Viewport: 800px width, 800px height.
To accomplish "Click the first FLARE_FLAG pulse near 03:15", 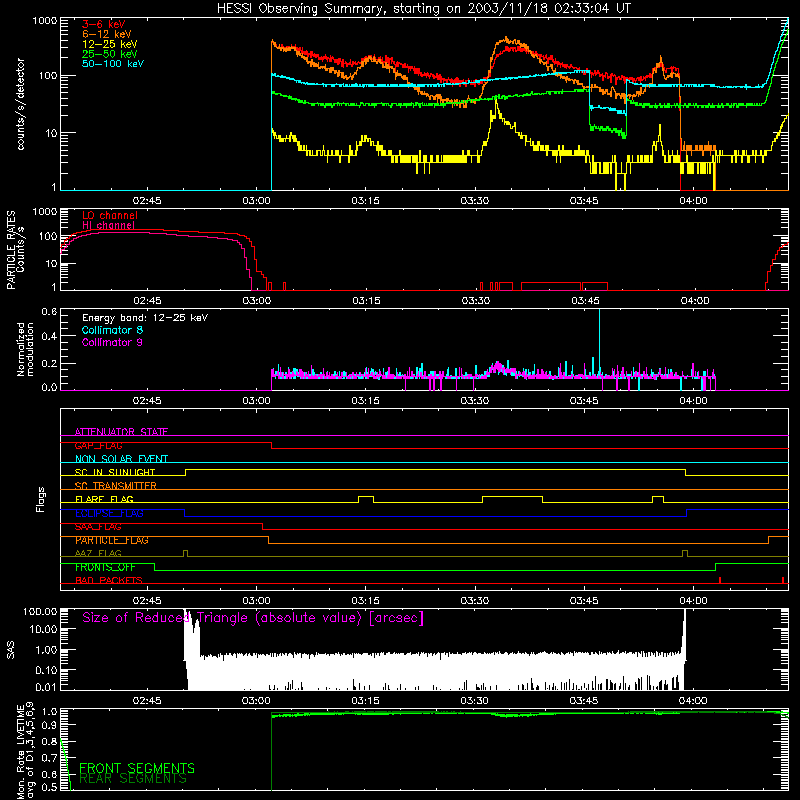I will pyautogui.click(x=366, y=499).
